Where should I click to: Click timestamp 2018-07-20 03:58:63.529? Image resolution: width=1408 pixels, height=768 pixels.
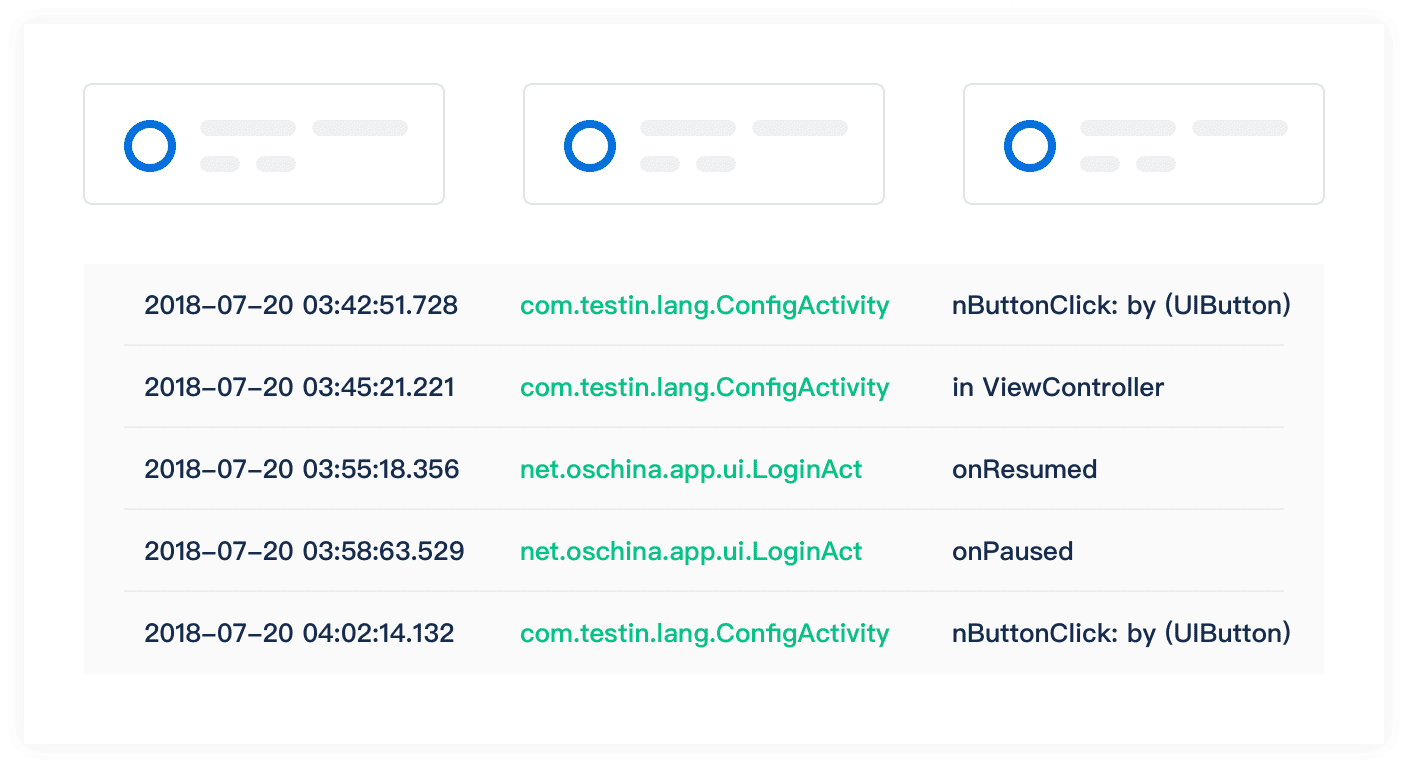[x=304, y=551]
